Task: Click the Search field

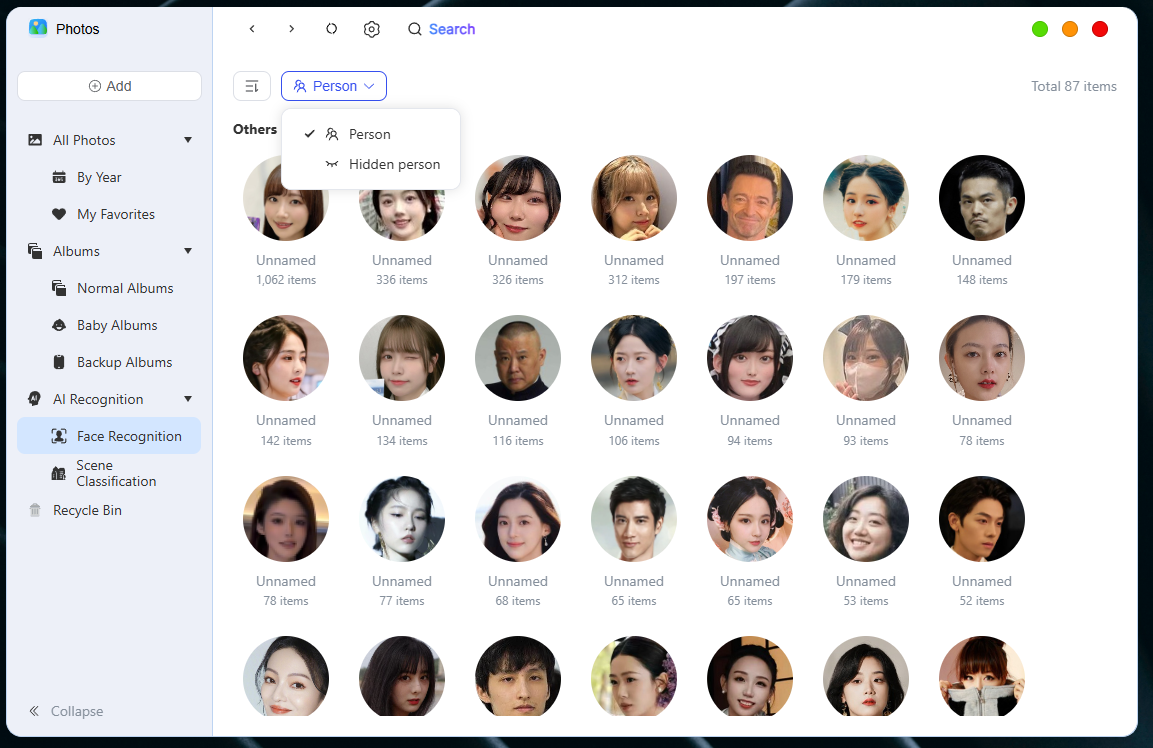Action: (442, 29)
